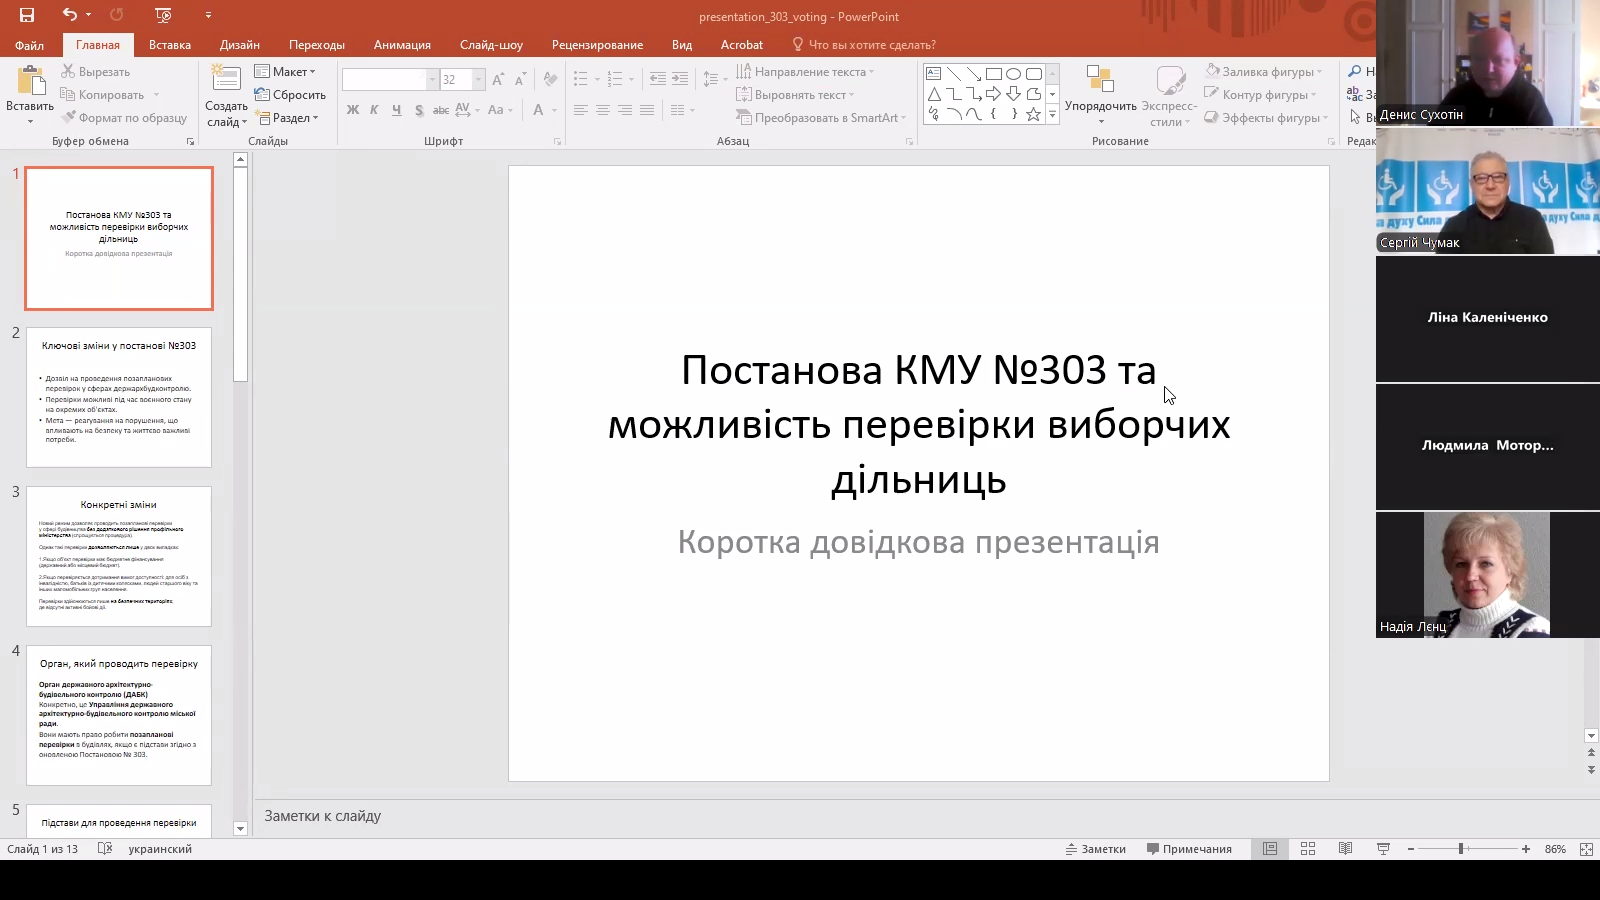Screen dimensions: 1600x900
Task: Switch to the Анимация ribbon tab
Action: [401, 45]
